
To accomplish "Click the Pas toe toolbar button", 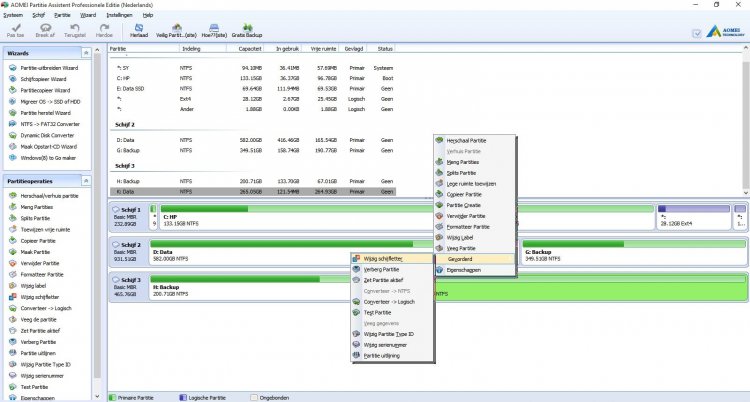I will point(15,31).
